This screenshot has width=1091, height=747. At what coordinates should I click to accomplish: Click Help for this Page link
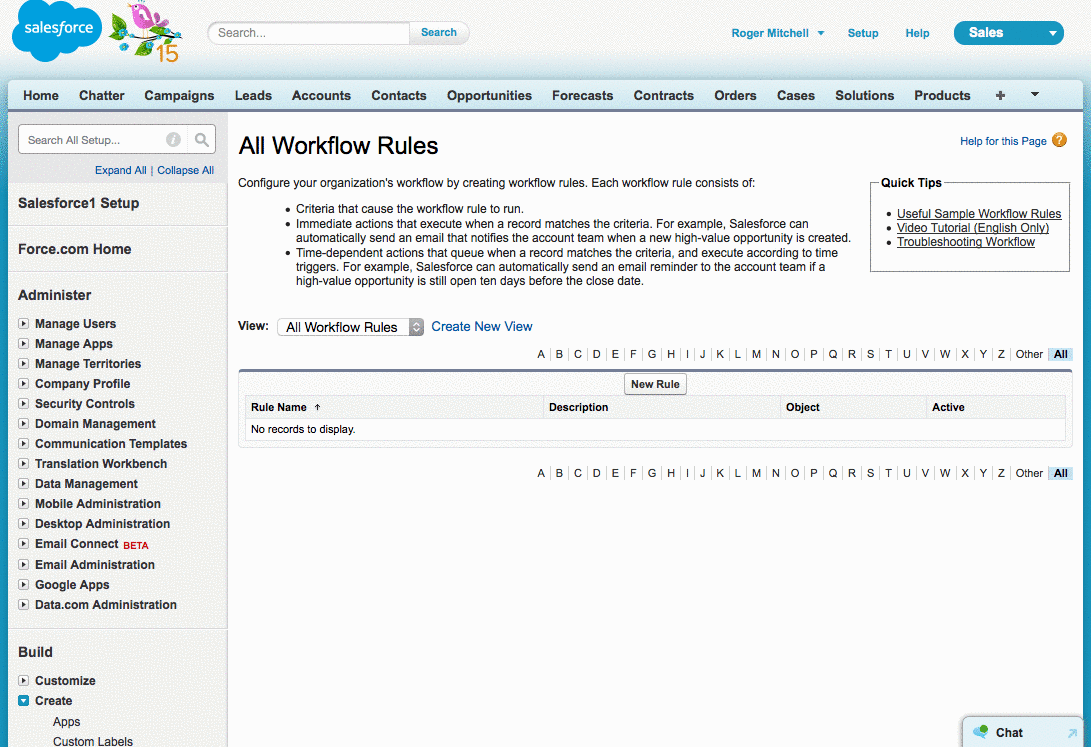pos(1003,141)
